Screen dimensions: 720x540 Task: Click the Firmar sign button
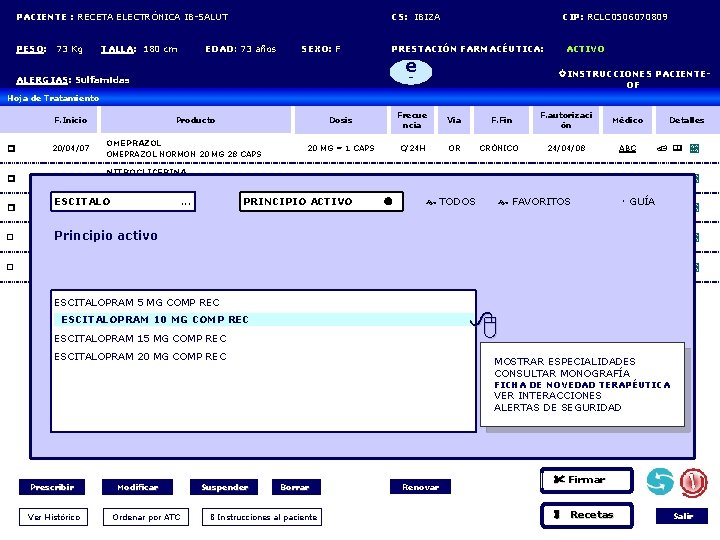pos(587,480)
